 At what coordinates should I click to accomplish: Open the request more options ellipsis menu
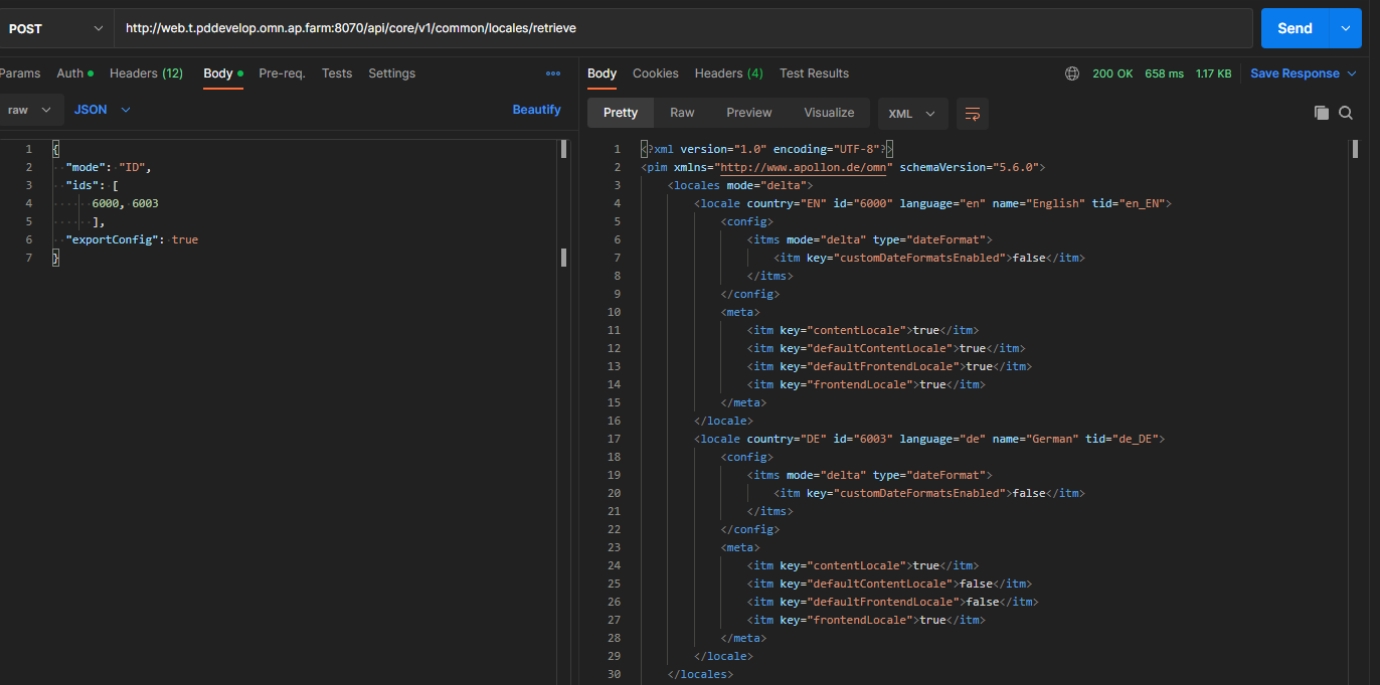[x=553, y=73]
